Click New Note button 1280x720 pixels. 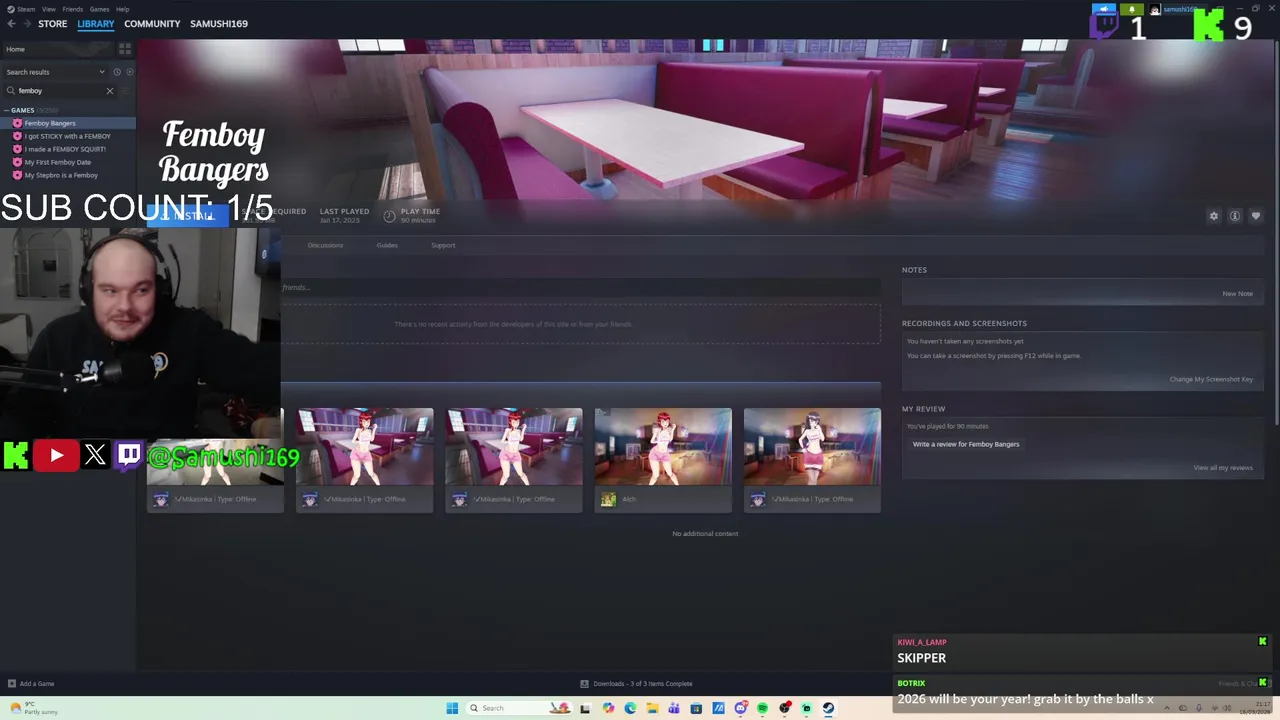[x=1237, y=294]
